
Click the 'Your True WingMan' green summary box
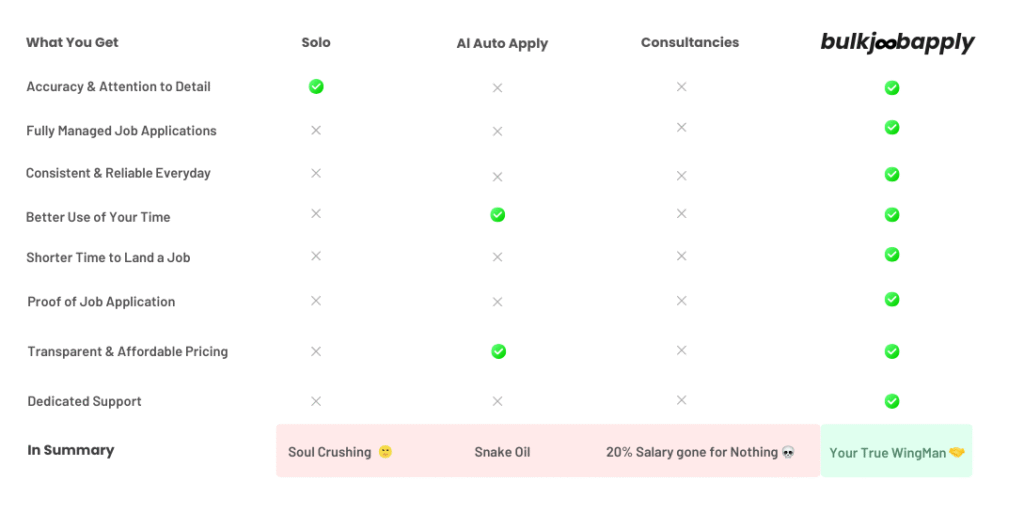click(896, 452)
